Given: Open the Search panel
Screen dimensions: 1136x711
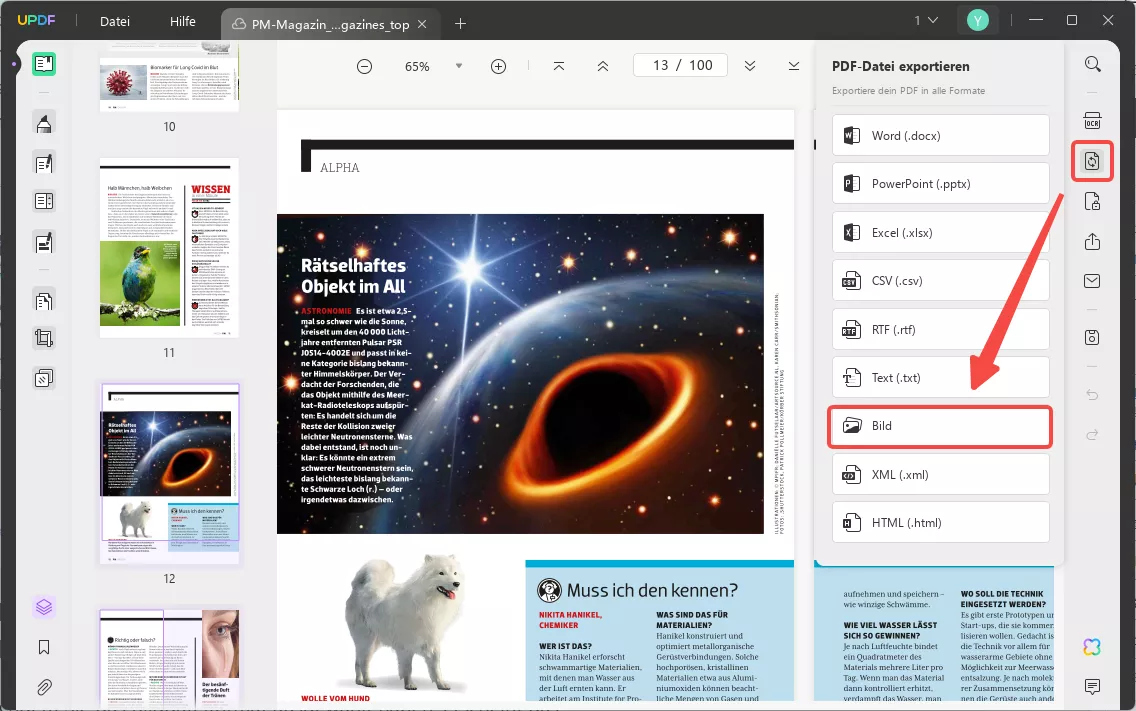Looking at the screenshot, I should click(x=1092, y=64).
